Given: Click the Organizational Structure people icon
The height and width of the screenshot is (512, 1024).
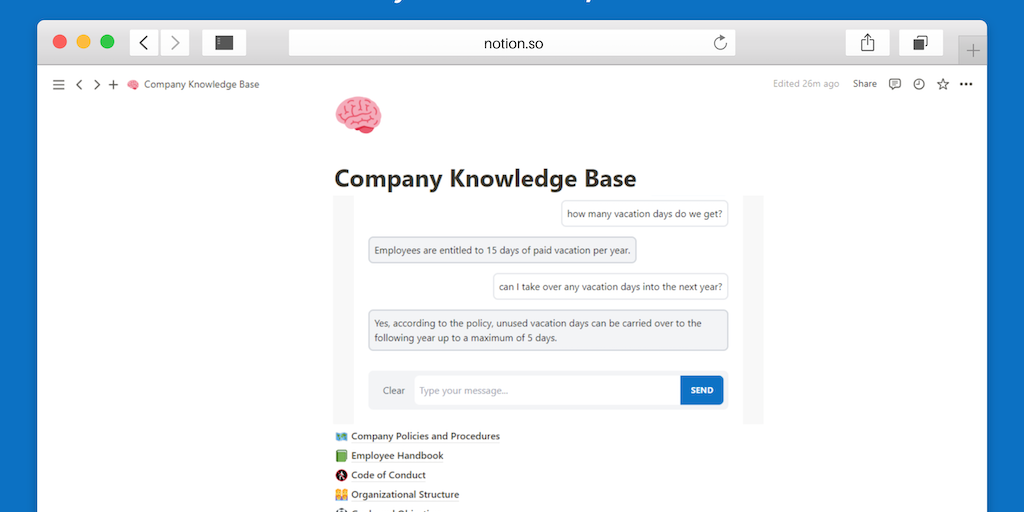Looking at the screenshot, I should click(x=341, y=495).
